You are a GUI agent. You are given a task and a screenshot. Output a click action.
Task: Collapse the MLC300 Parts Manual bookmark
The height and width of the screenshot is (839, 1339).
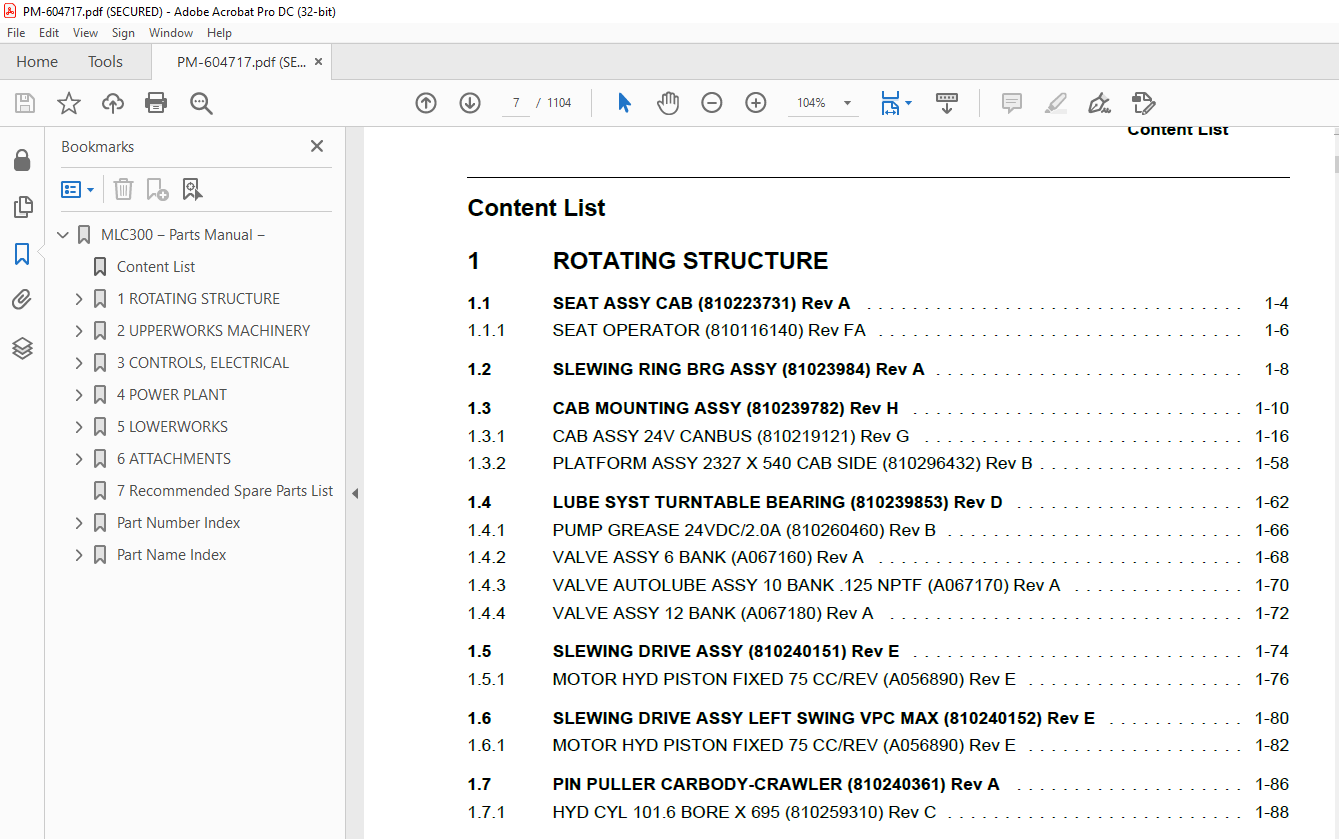pos(64,235)
